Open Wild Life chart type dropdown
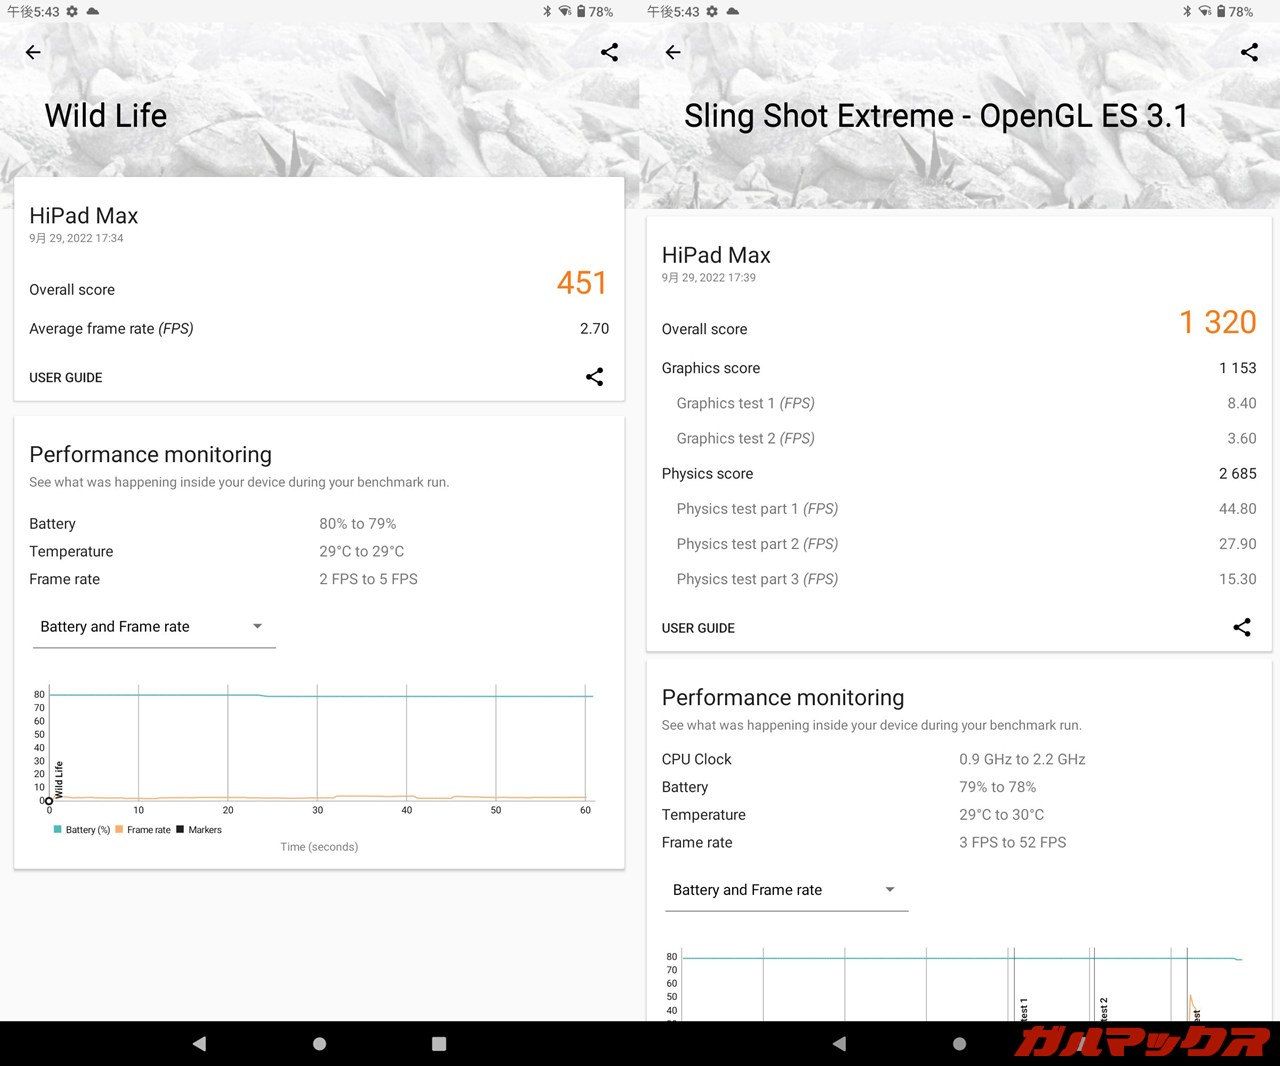 coord(153,627)
